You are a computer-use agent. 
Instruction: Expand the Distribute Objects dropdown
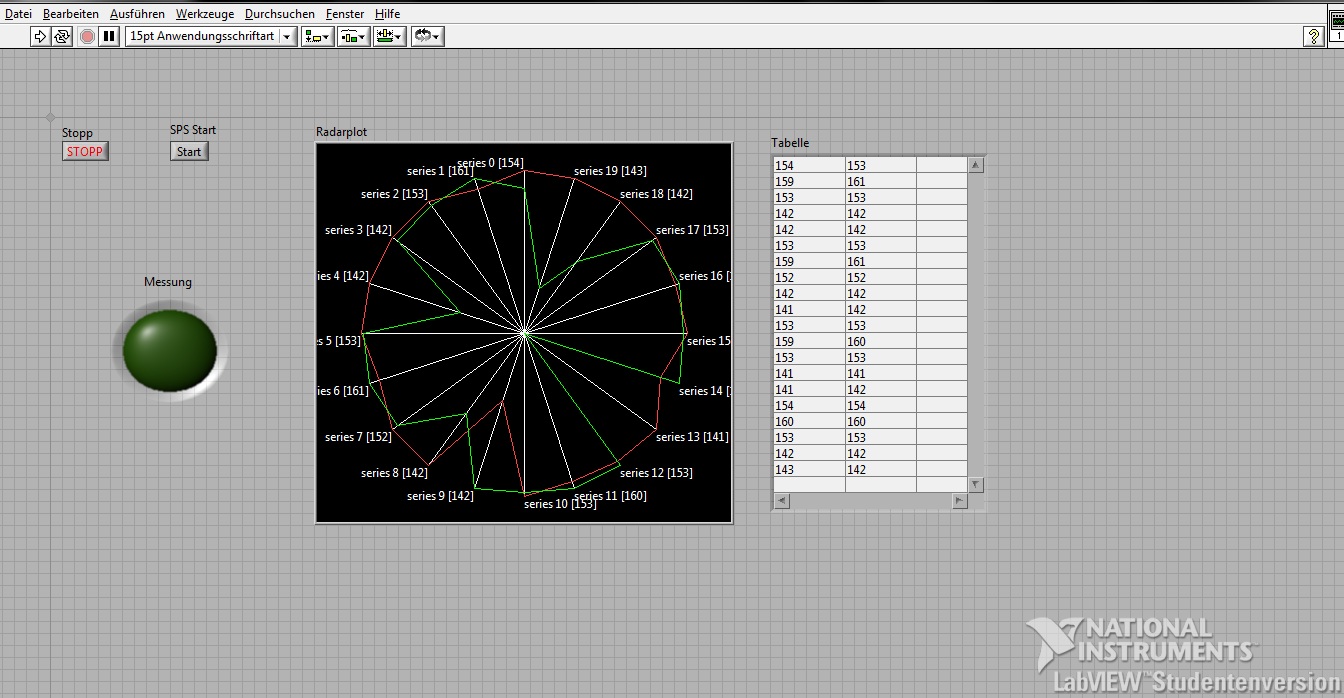(x=353, y=37)
